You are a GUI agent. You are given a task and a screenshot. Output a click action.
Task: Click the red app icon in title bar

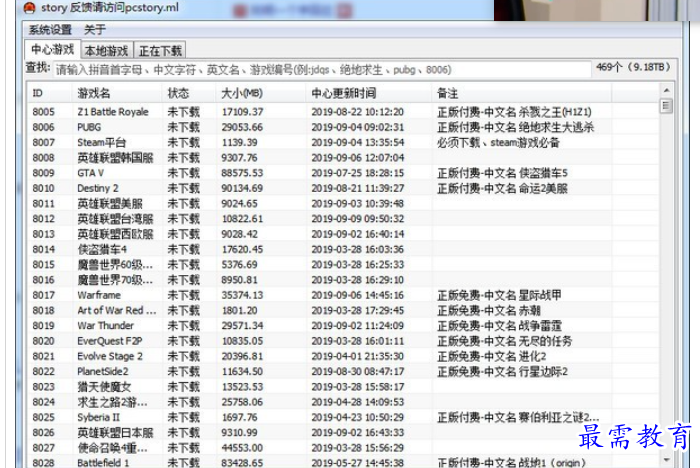pyautogui.click(x=30, y=8)
